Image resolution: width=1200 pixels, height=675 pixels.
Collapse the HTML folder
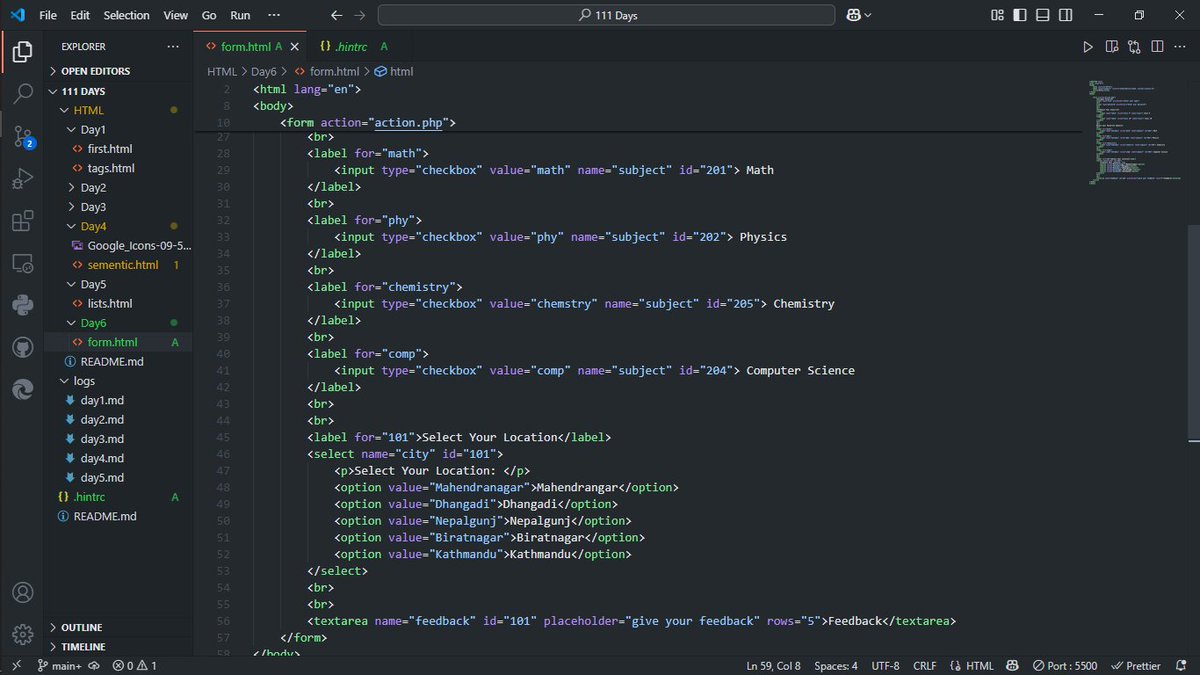119,110
